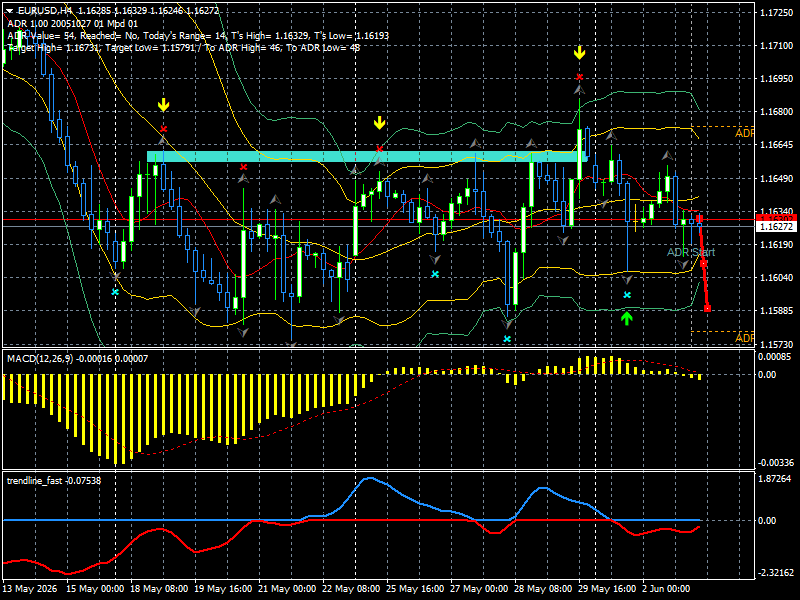Image resolution: width=800 pixels, height=600 pixels.
Task: Click the 'Target High= 1.16731' info line
Action: [x=184, y=48]
